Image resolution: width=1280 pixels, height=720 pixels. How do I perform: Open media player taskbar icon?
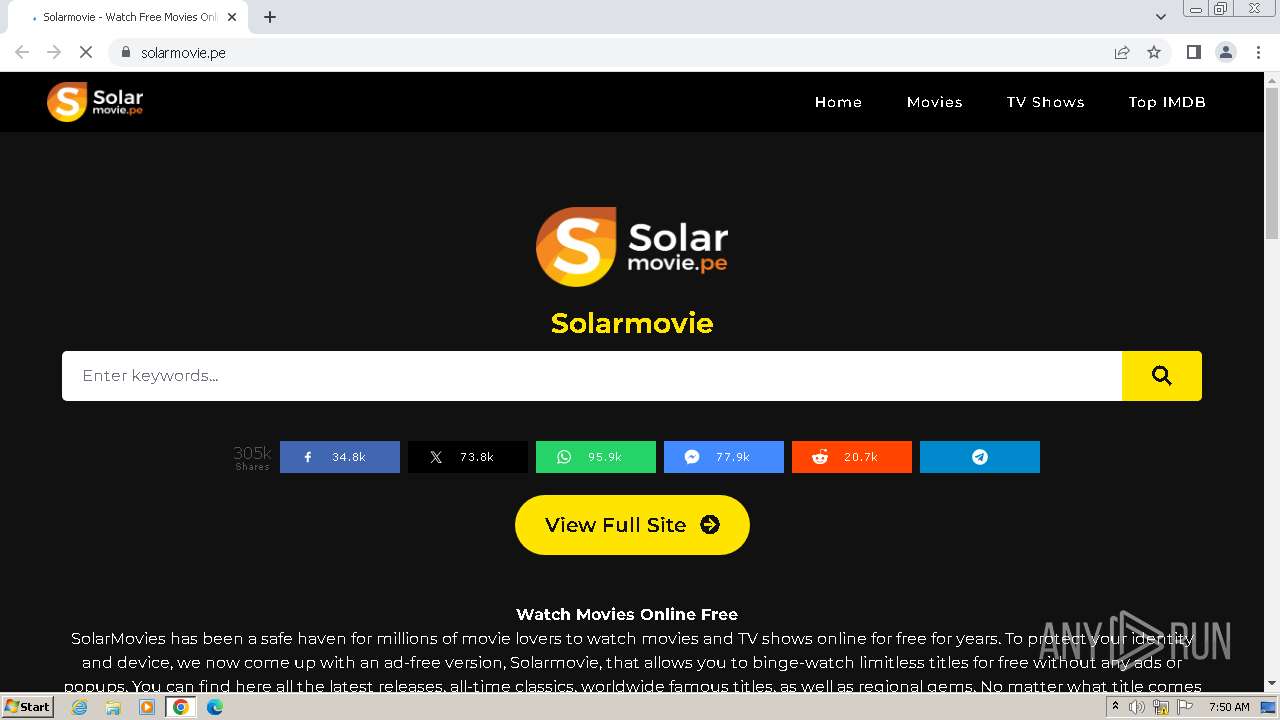(147, 707)
